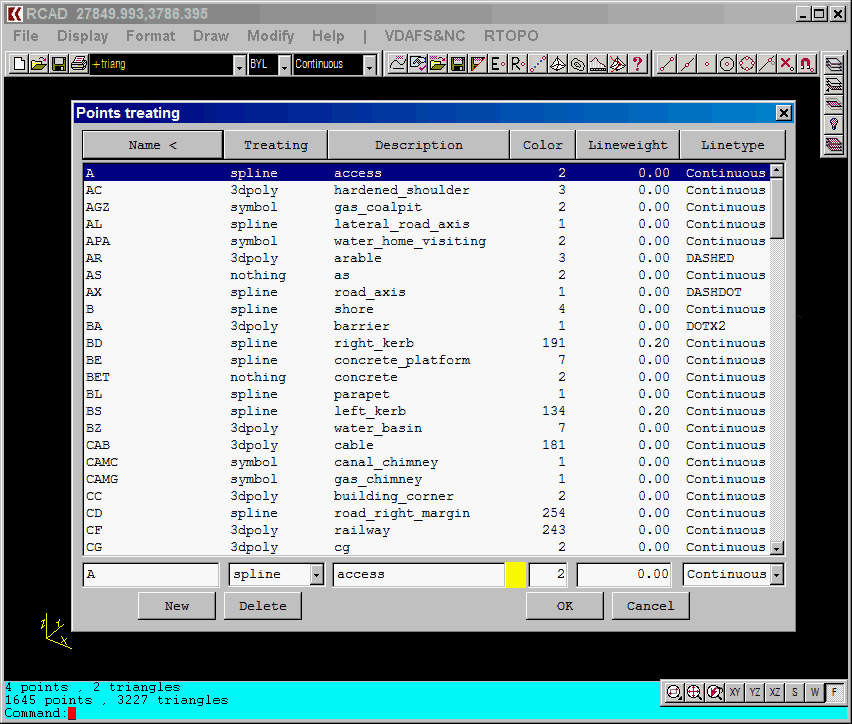Delete the selected point treating entry
Image resolution: width=852 pixels, height=724 pixels.
[262, 605]
